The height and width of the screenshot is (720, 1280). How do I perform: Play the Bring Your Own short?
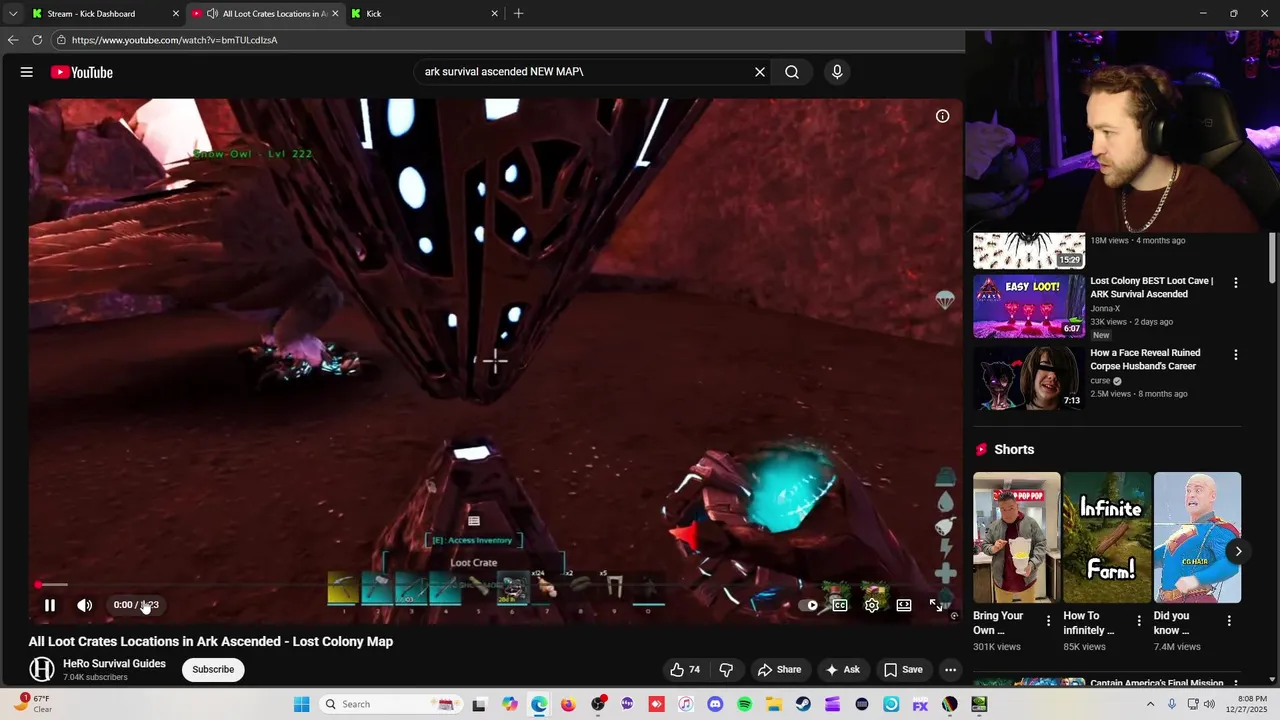point(1017,538)
